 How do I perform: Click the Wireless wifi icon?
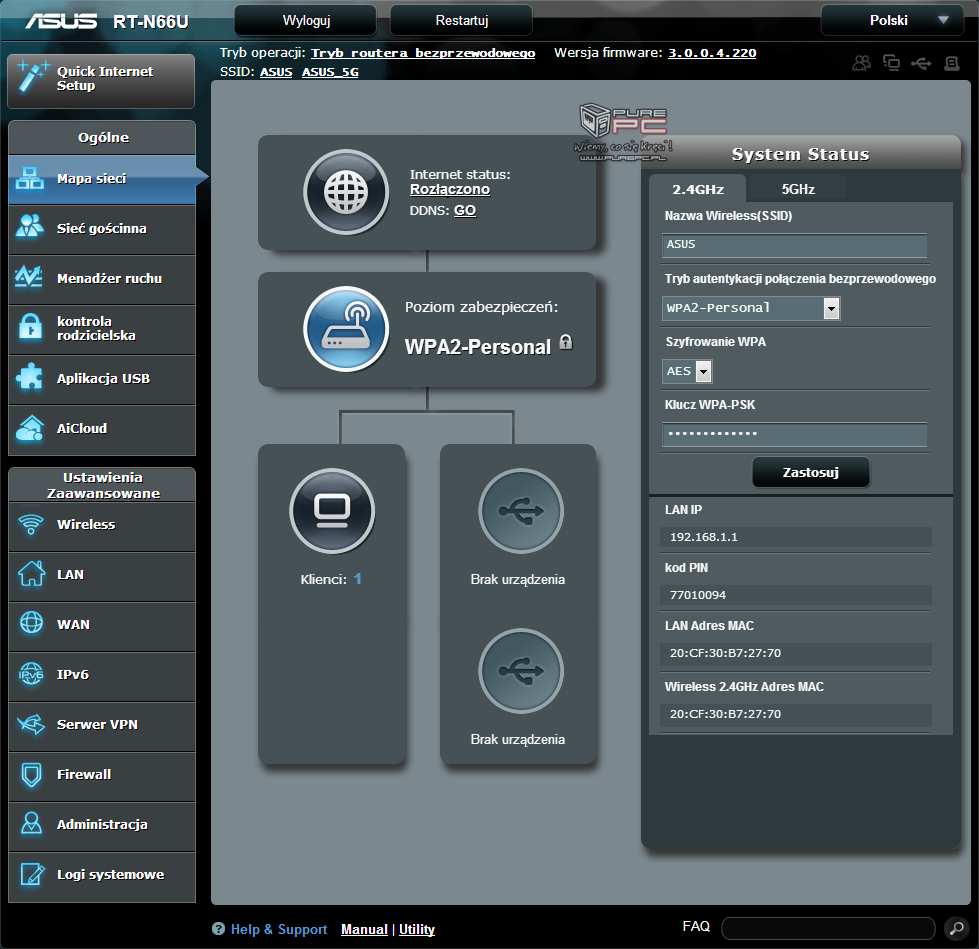click(31, 524)
